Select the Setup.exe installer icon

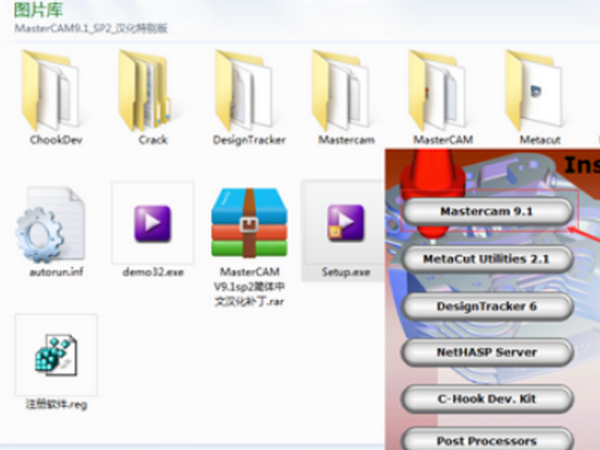coord(346,223)
